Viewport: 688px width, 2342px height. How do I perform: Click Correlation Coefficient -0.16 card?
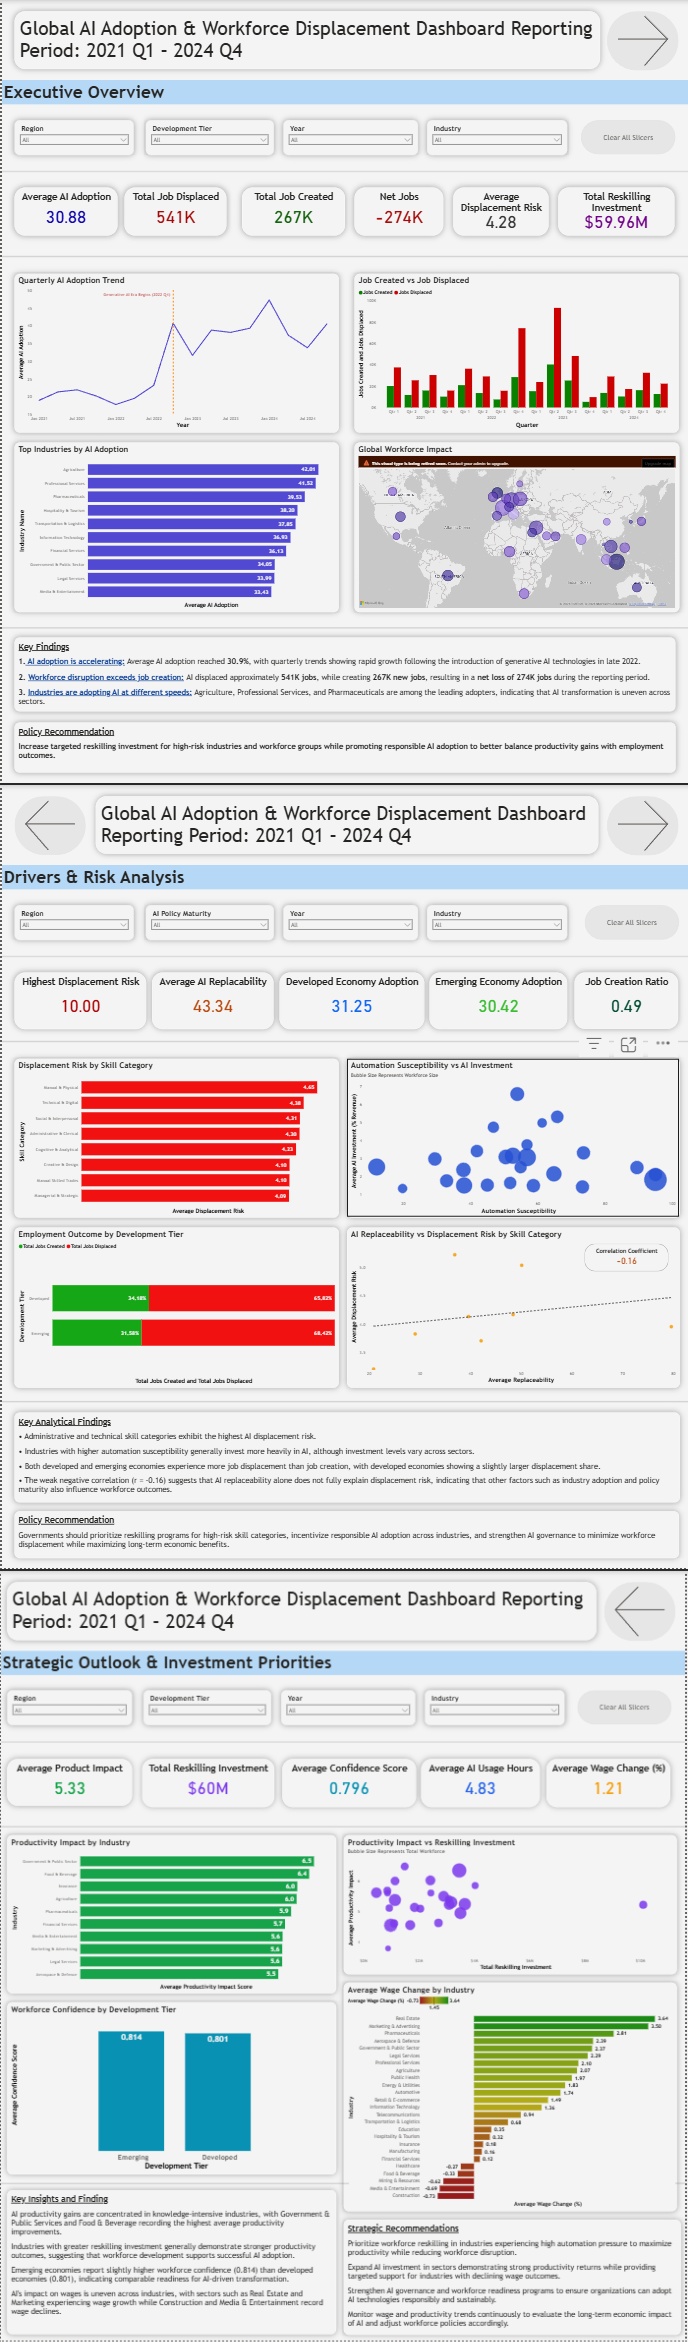[627, 1257]
